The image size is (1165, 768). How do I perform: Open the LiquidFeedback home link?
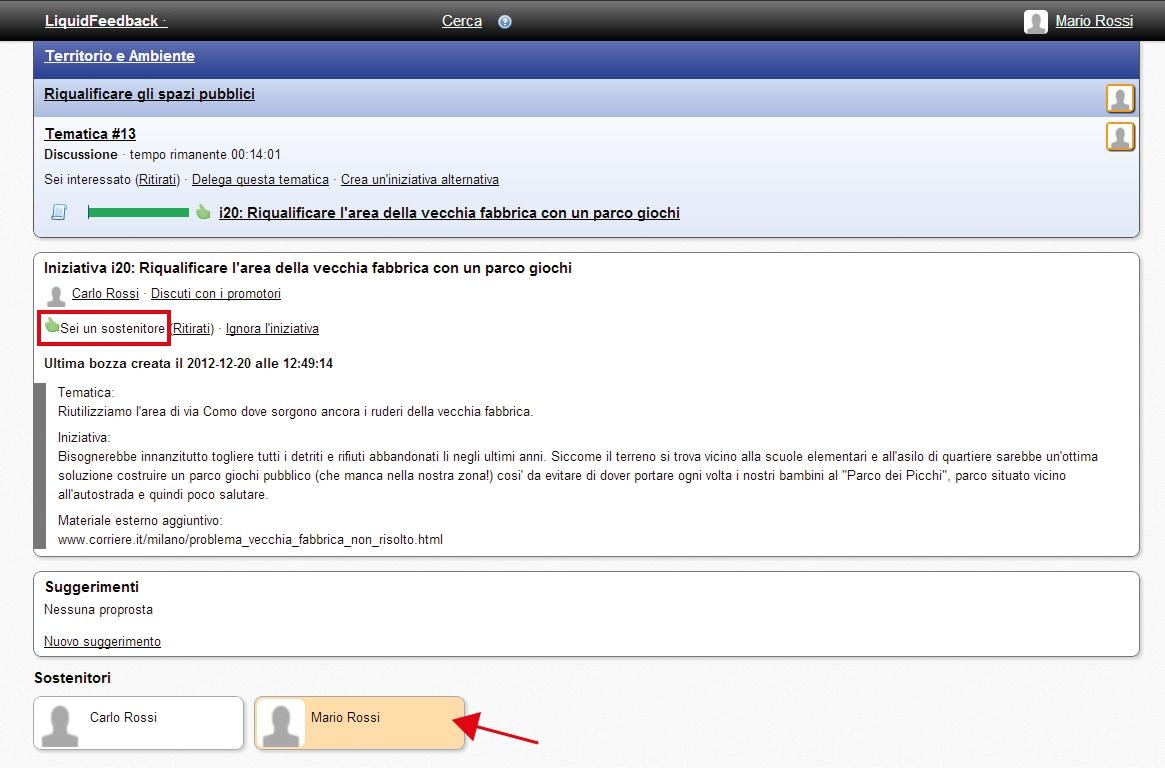pyautogui.click(x=102, y=21)
